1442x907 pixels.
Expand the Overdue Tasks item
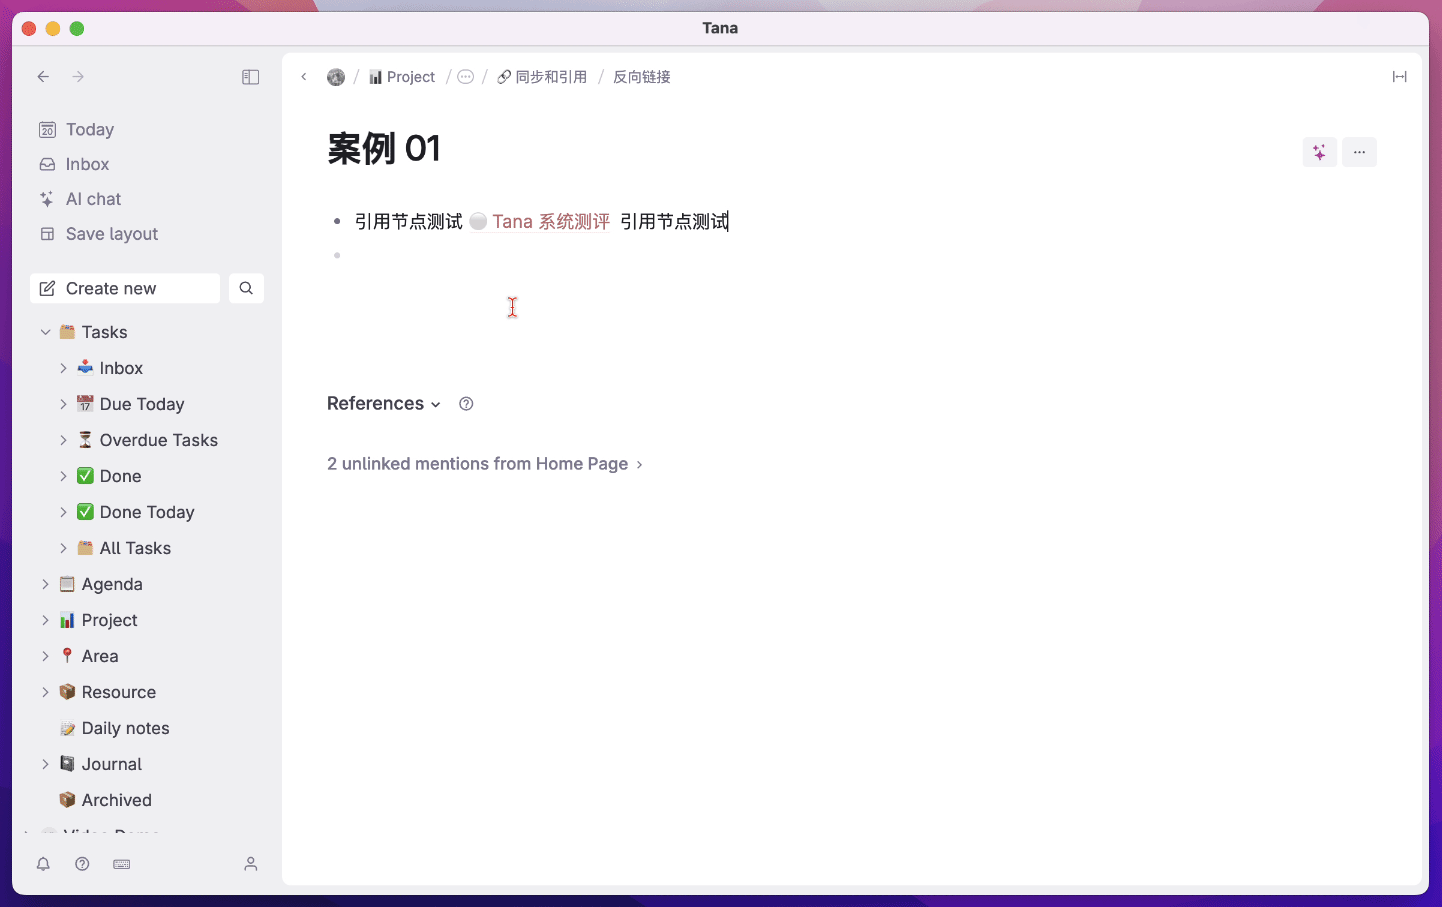coord(63,440)
